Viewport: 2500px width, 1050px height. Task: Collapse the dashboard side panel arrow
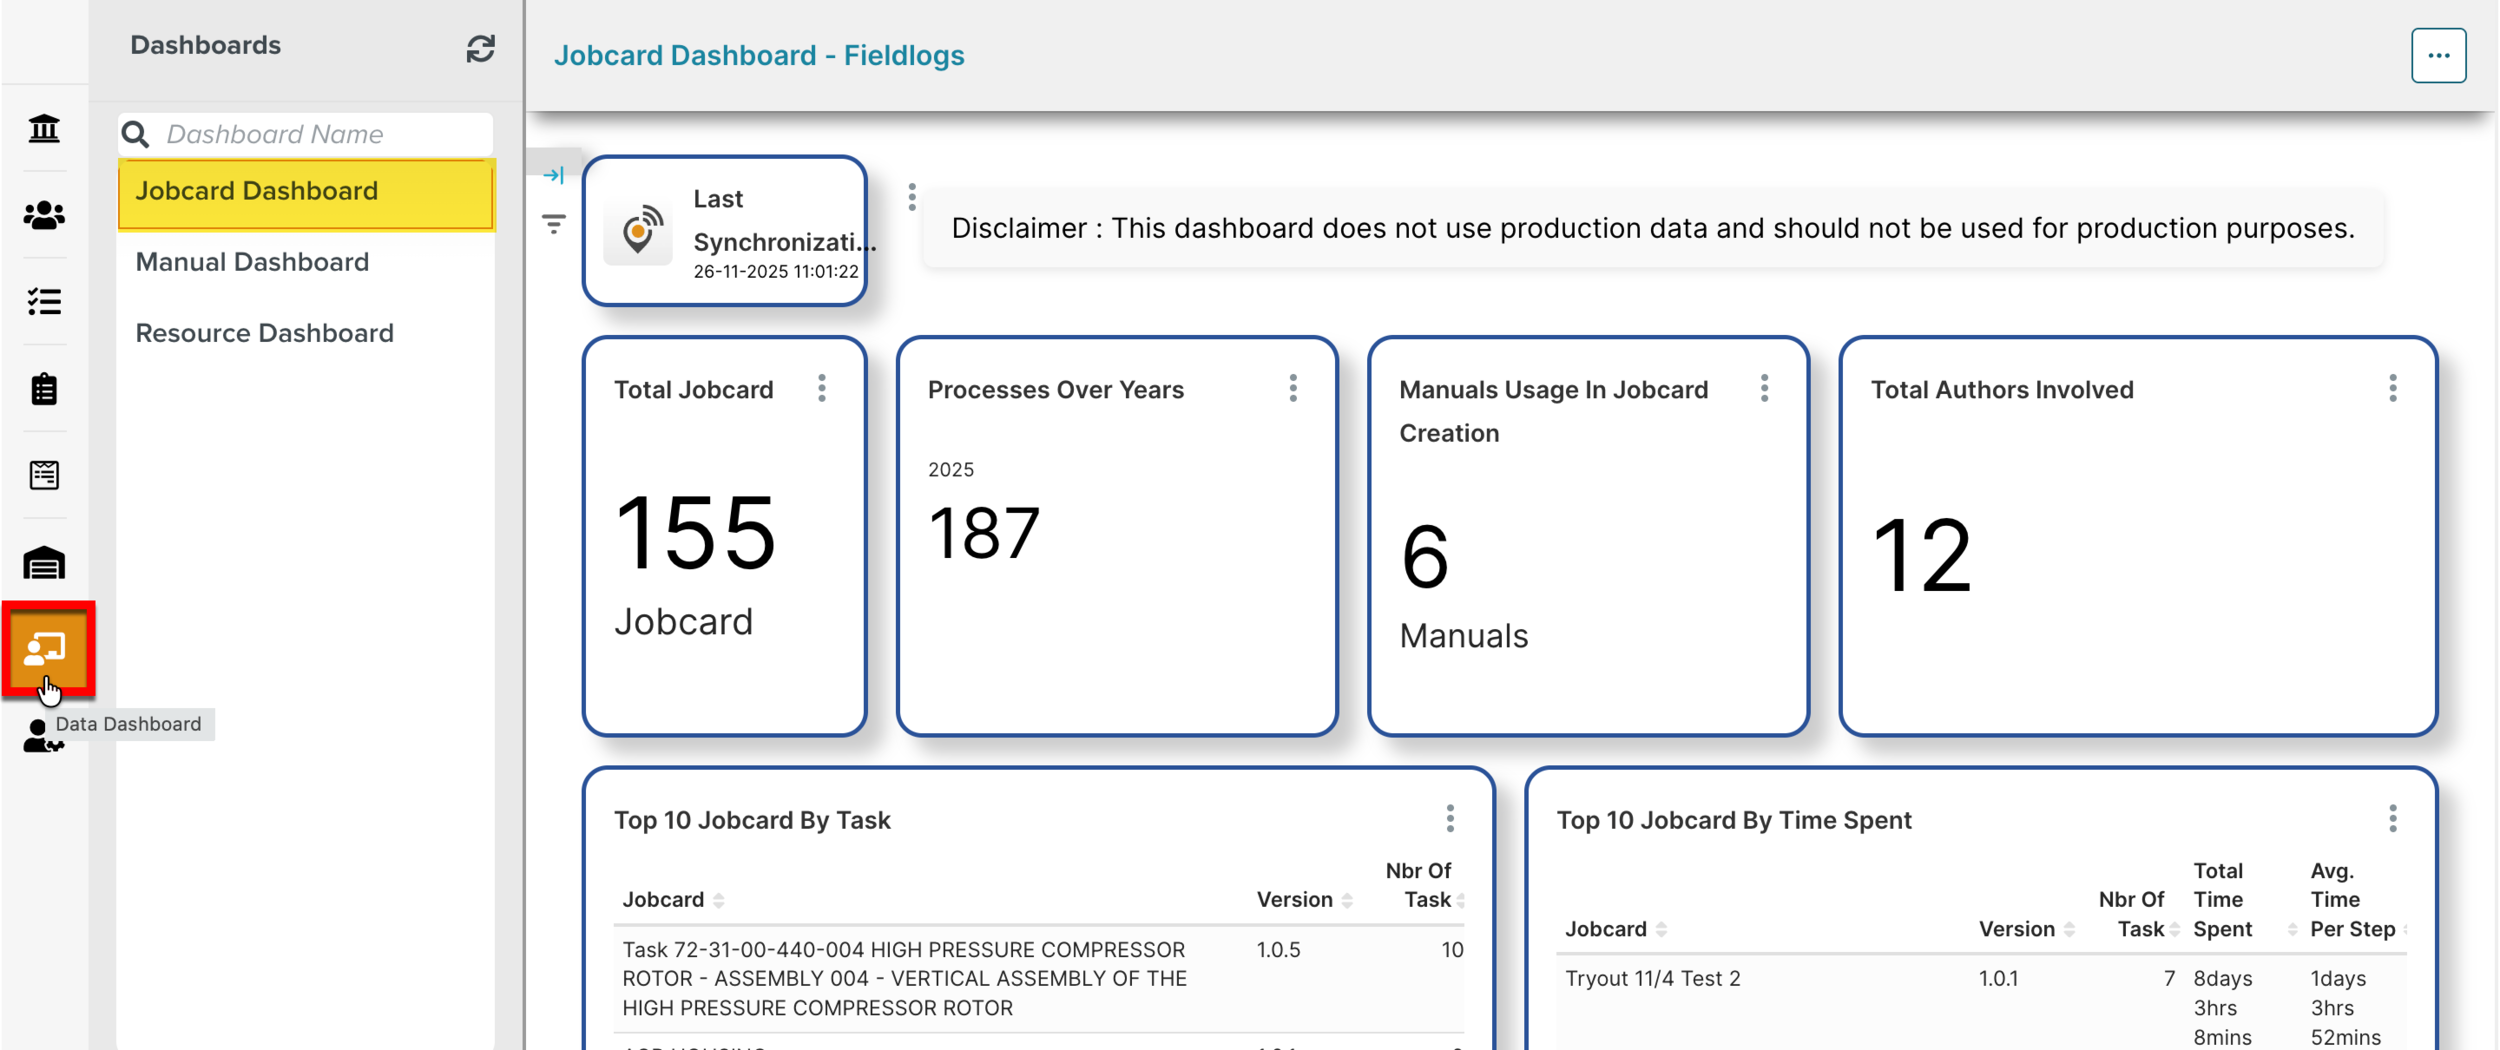click(x=554, y=173)
